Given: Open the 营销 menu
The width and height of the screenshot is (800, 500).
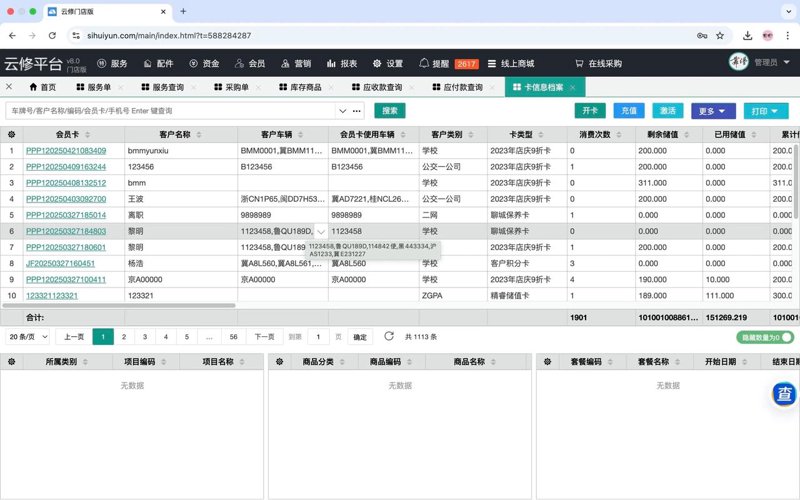Looking at the screenshot, I should [296, 63].
